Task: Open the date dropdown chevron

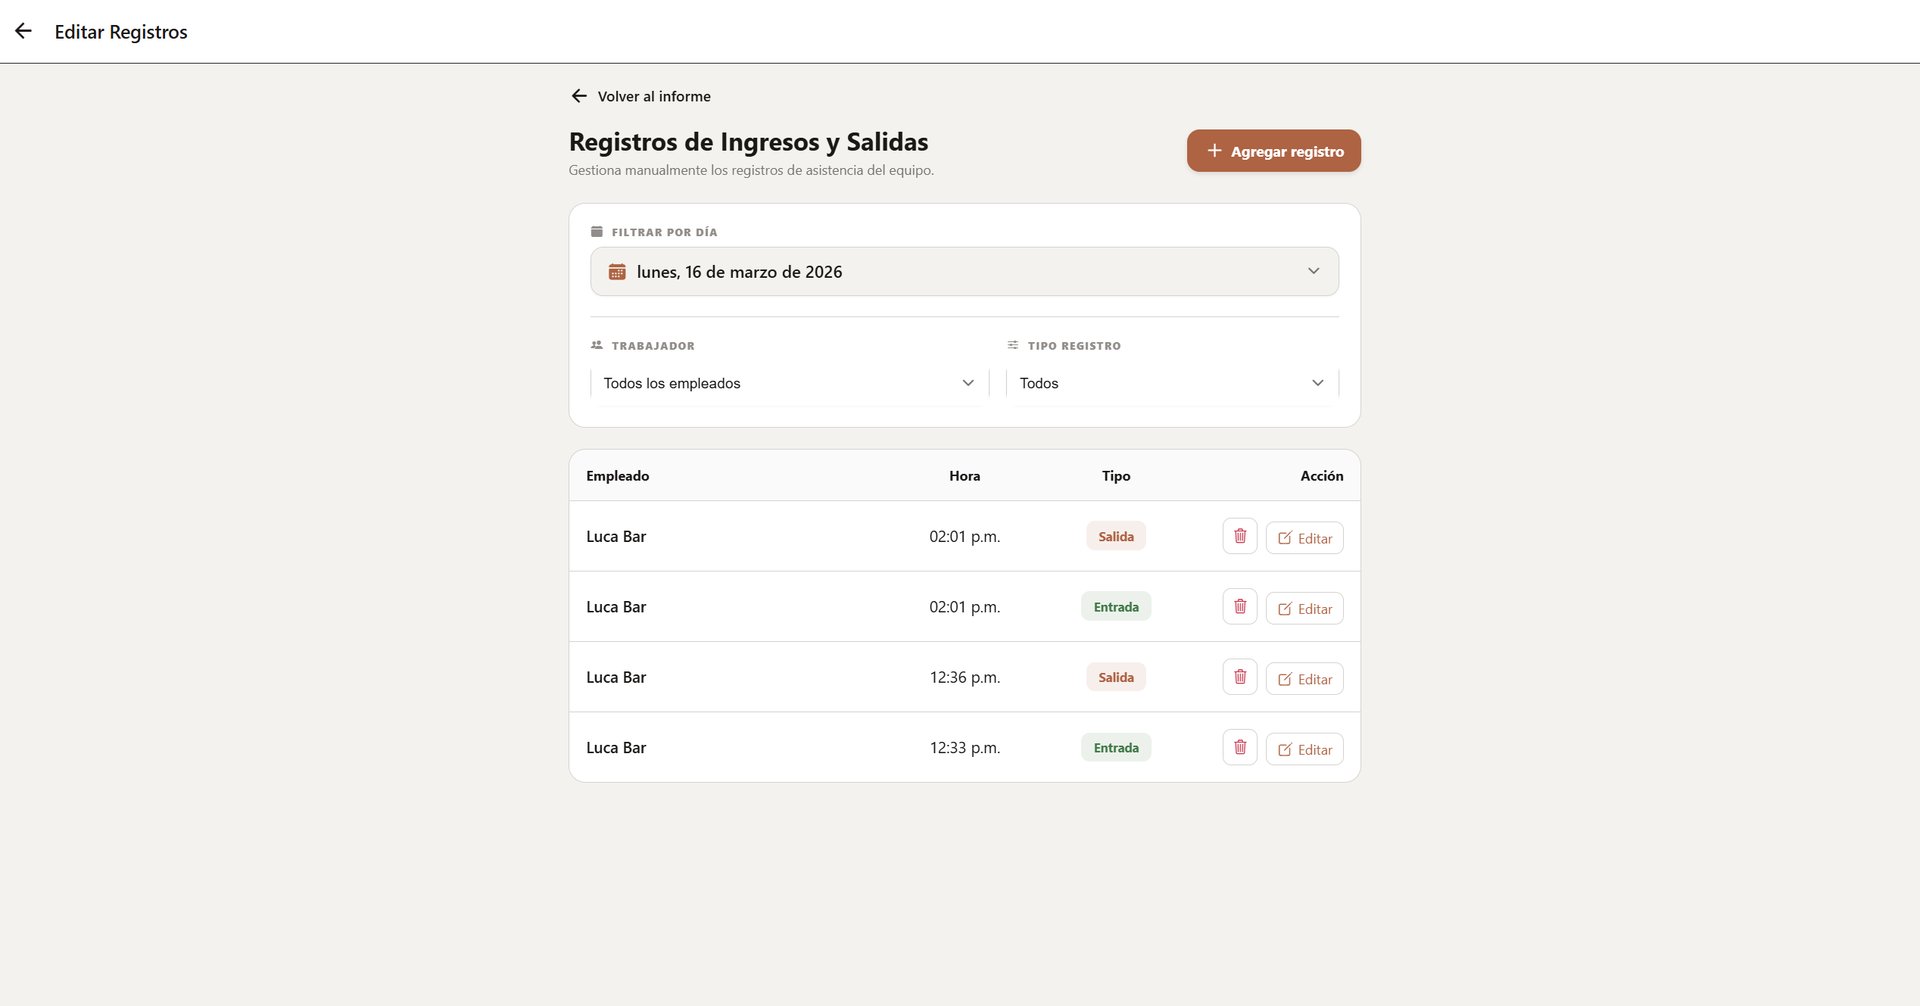Action: coord(1313,272)
